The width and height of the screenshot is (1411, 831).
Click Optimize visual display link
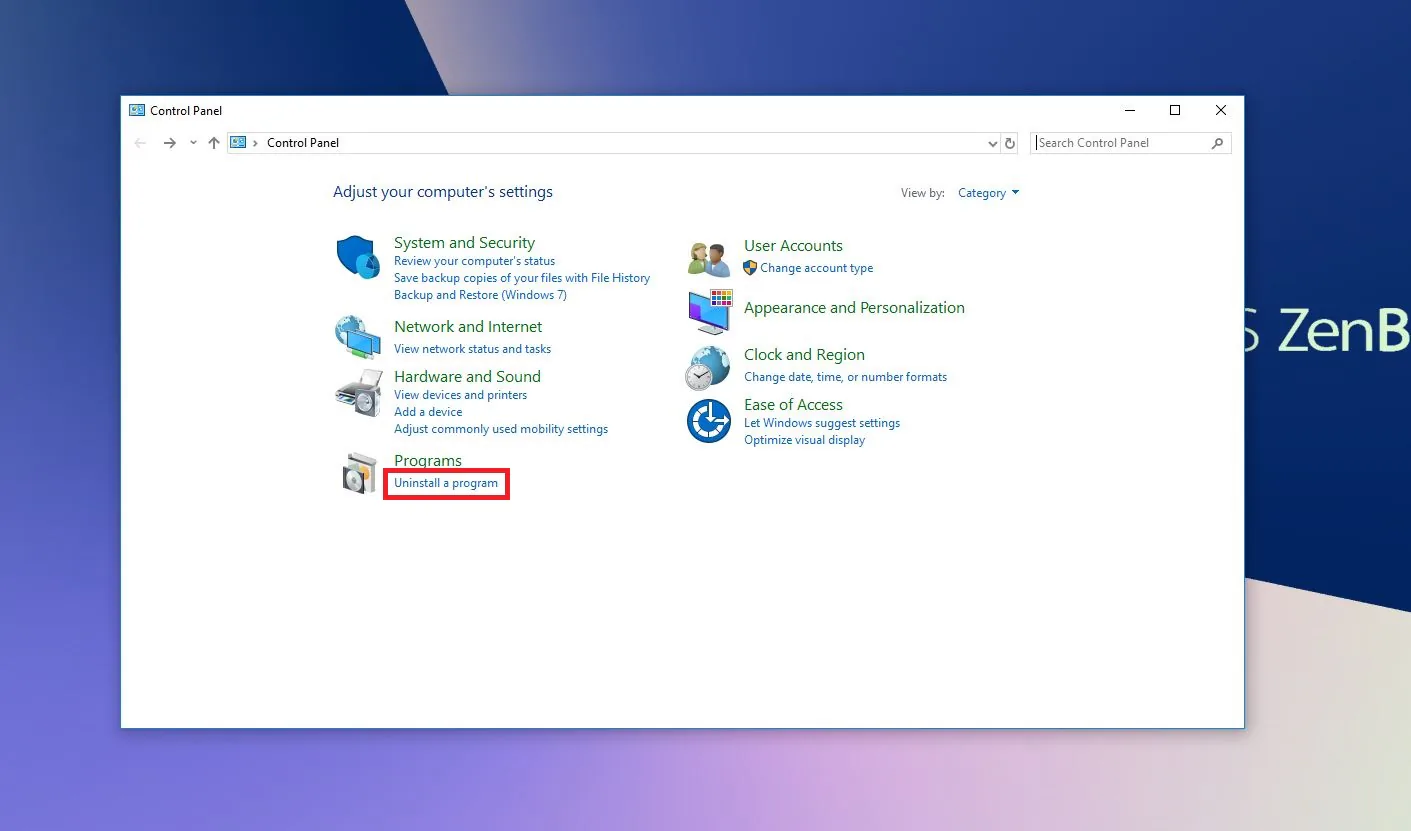pos(804,440)
